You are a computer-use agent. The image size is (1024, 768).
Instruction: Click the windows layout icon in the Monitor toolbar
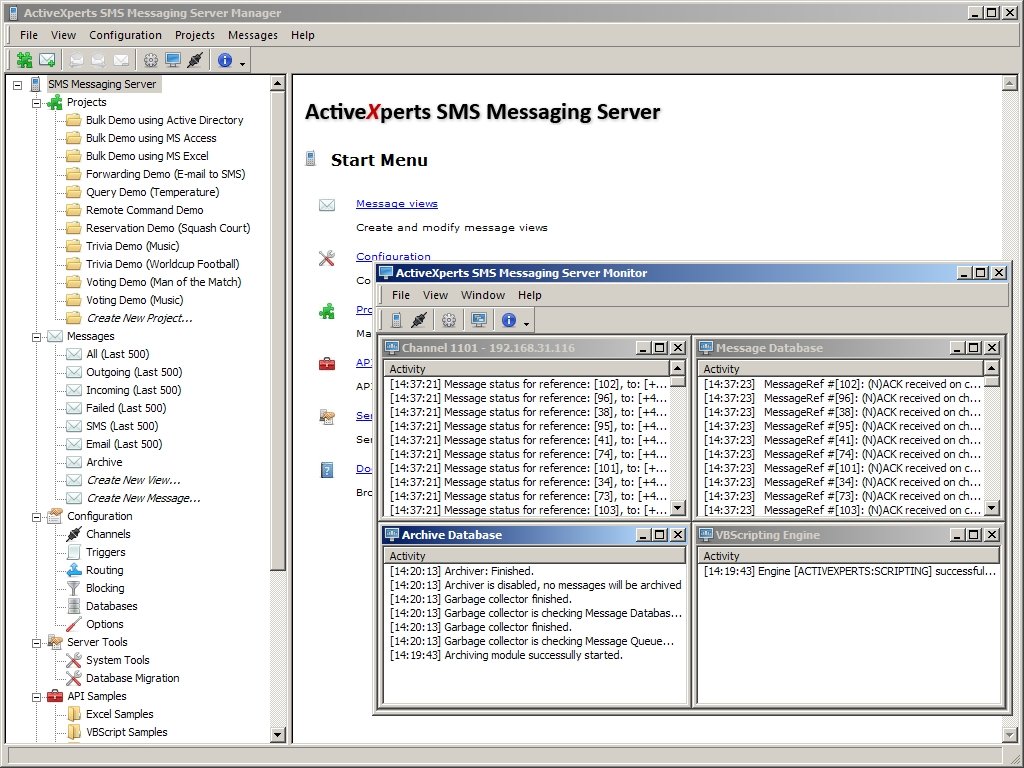[479, 320]
